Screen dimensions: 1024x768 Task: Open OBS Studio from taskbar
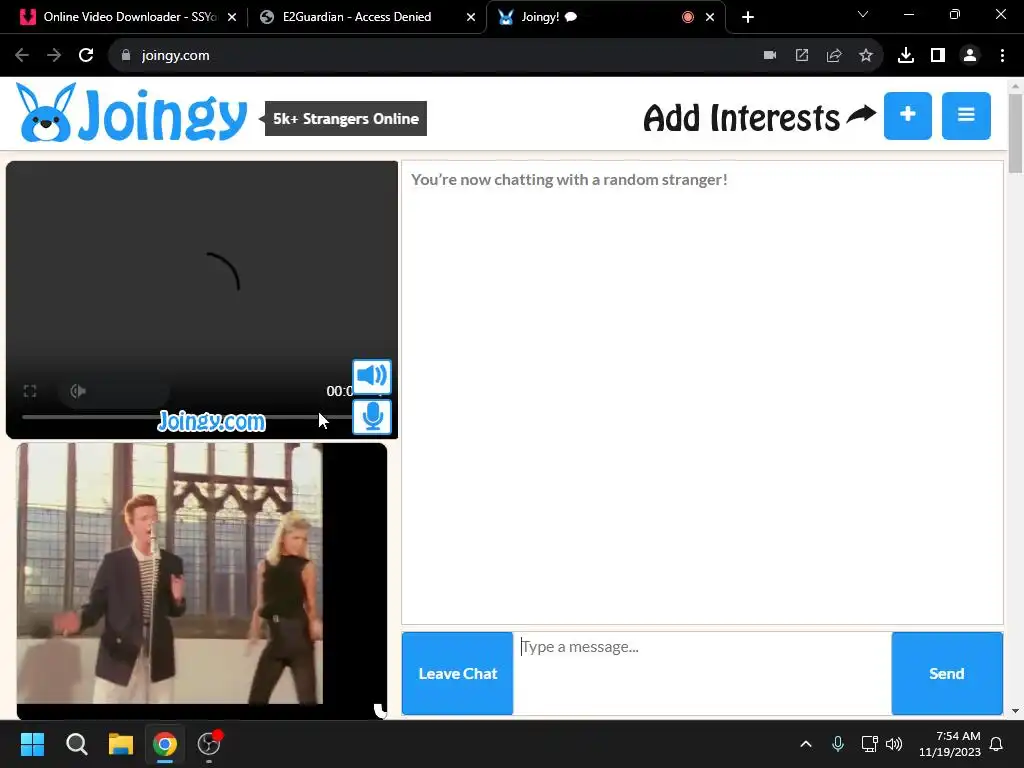tap(209, 744)
